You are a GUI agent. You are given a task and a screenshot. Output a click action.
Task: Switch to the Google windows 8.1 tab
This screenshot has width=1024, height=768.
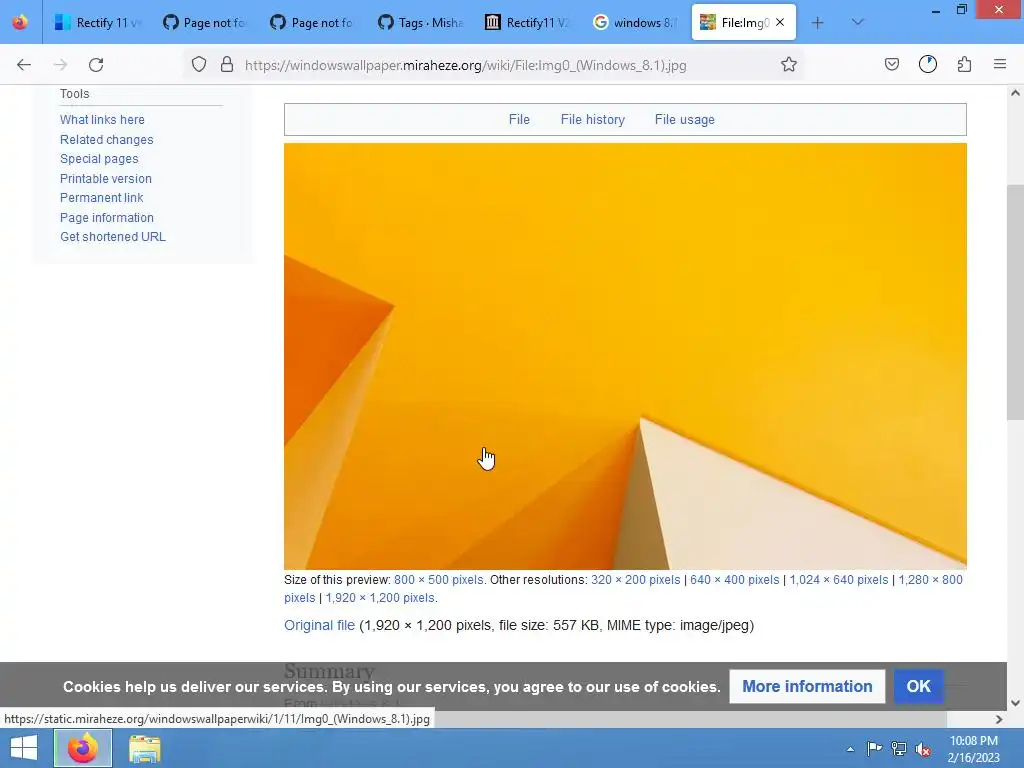tap(635, 23)
